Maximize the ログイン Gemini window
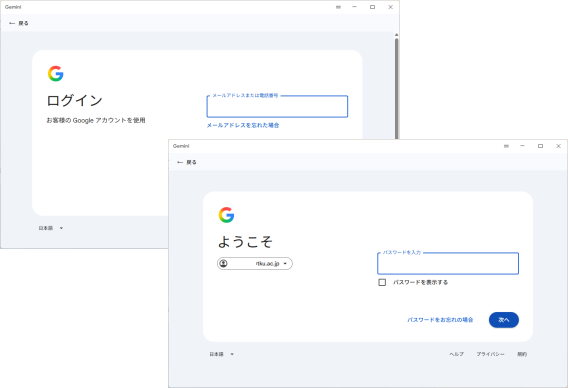 point(372,7)
